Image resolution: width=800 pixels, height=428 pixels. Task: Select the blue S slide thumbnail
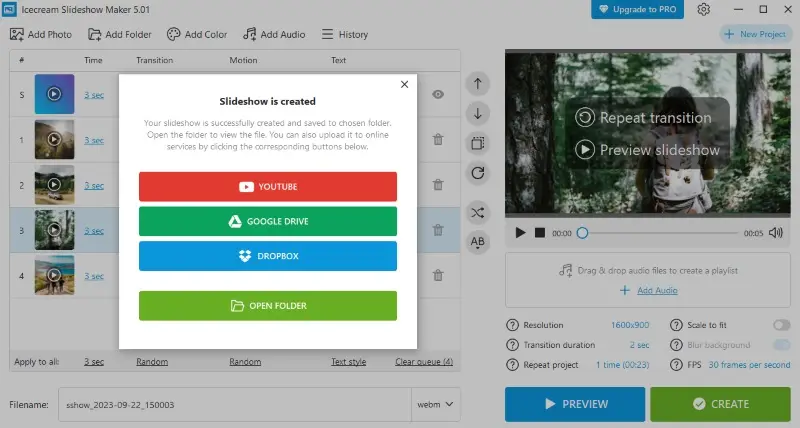pyautogui.click(x=54, y=94)
